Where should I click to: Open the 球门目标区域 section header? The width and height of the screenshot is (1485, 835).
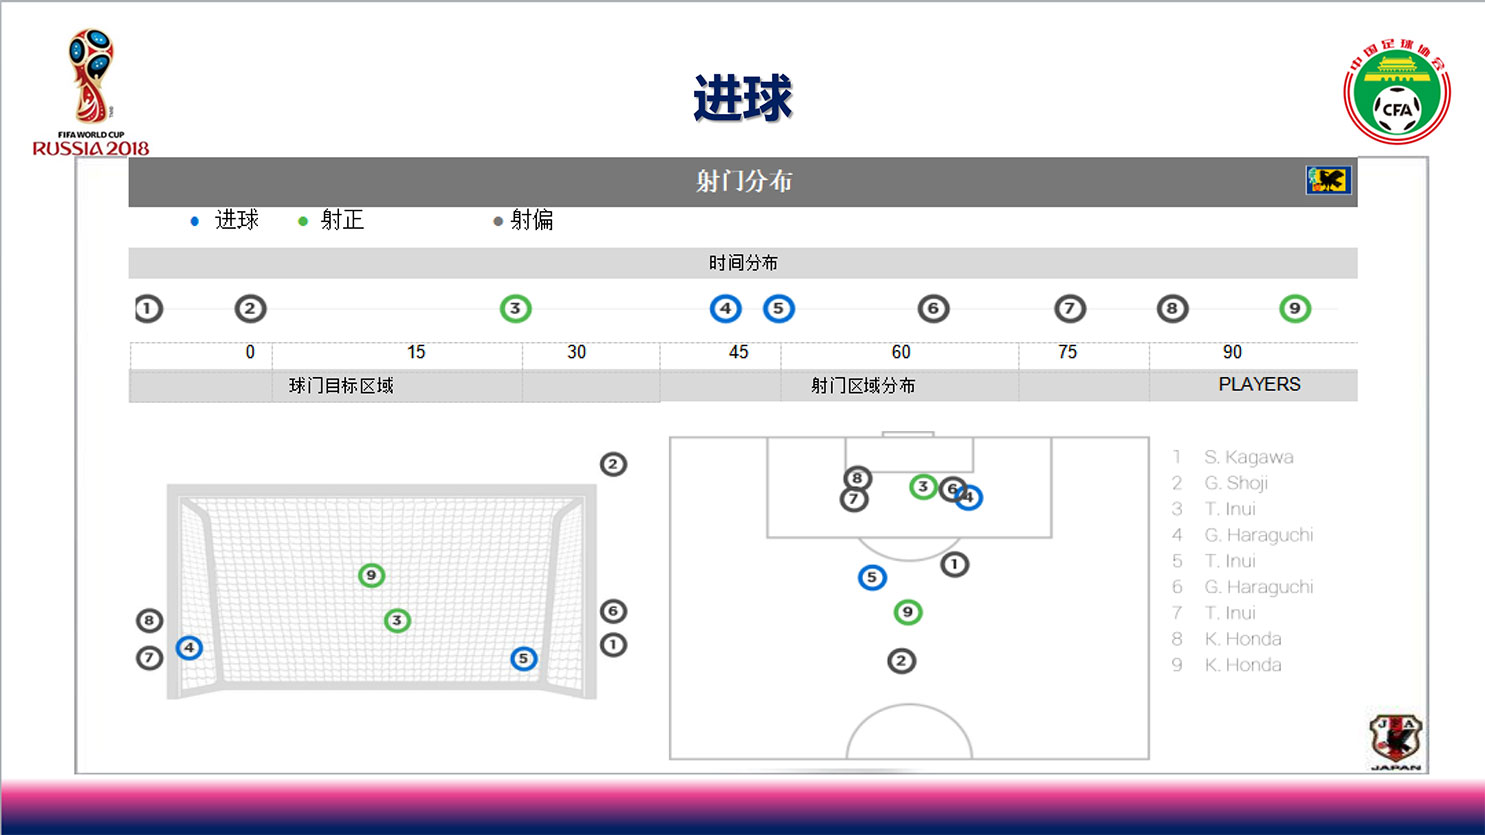click(341, 386)
